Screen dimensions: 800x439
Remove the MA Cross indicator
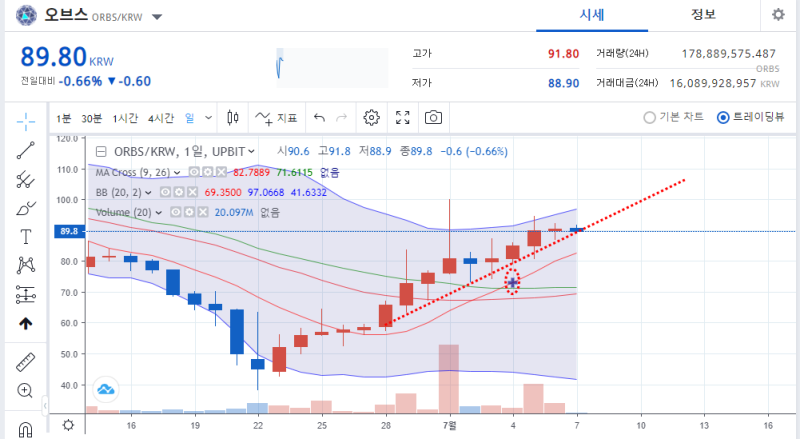tap(220, 172)
